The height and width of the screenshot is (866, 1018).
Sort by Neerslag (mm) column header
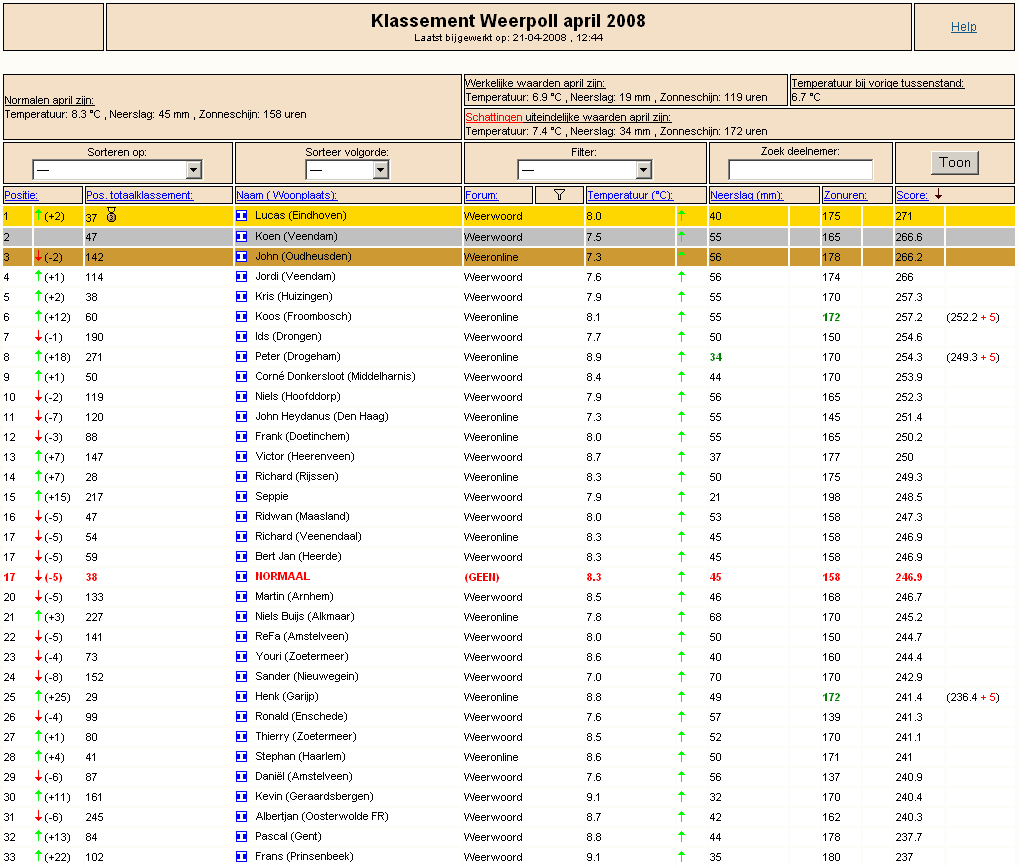point(746,195)
